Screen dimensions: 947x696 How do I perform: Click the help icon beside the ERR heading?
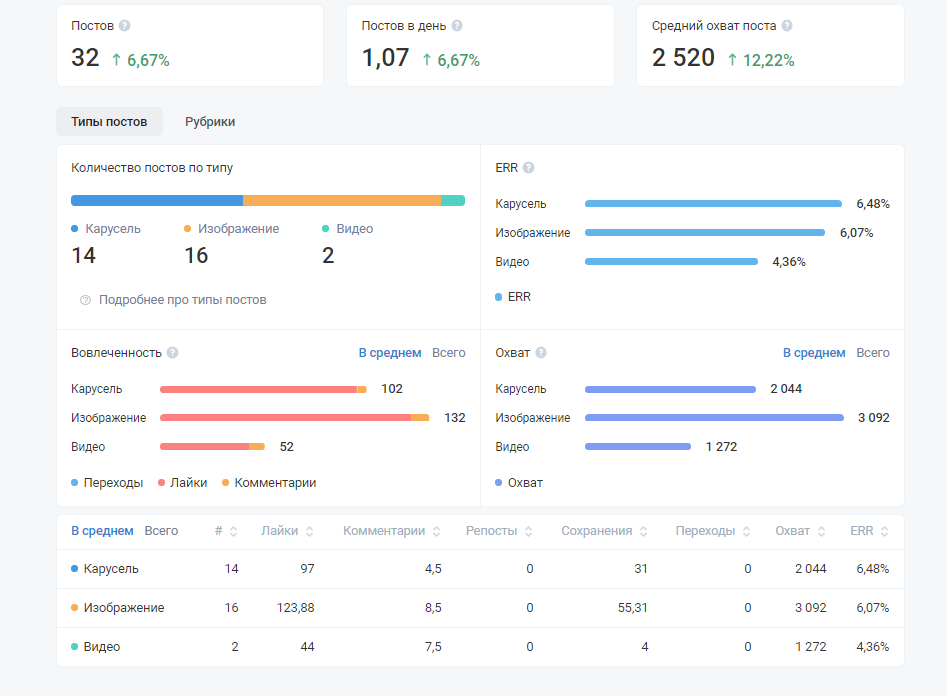tap(528, 167)
